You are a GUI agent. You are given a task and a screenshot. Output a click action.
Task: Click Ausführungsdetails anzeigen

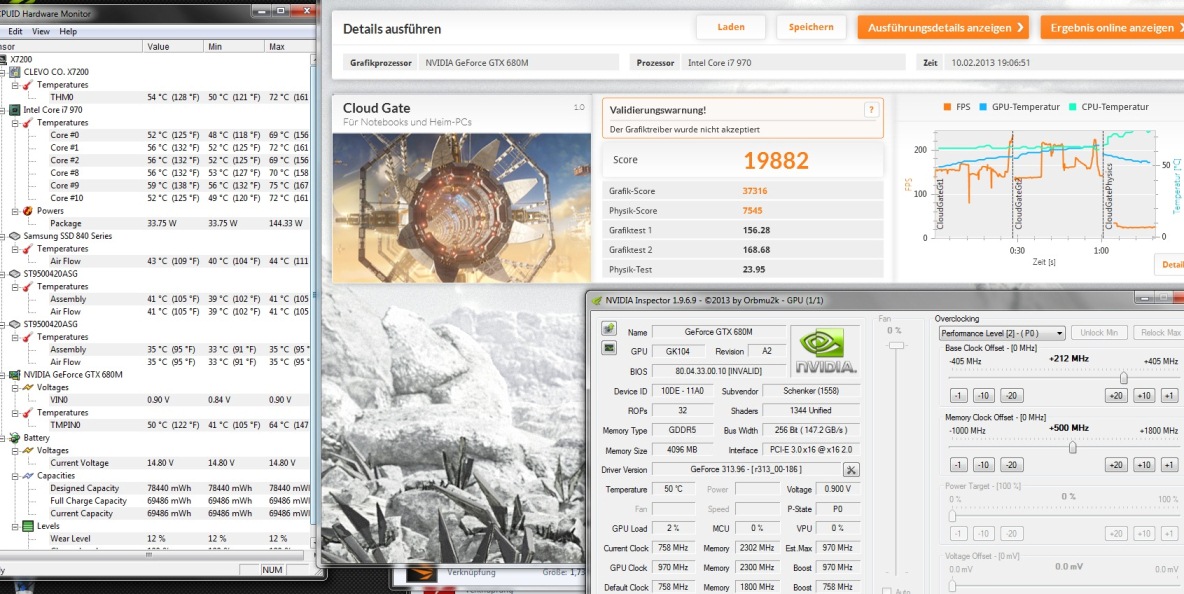pos(943,28)
